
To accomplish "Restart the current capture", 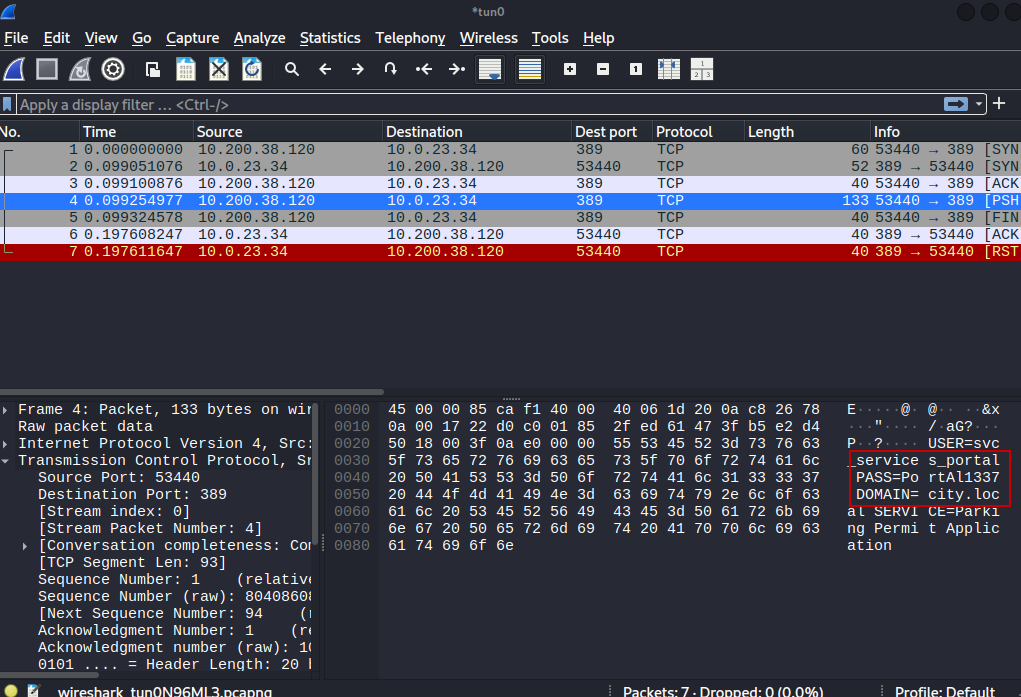I will point(80,69).
